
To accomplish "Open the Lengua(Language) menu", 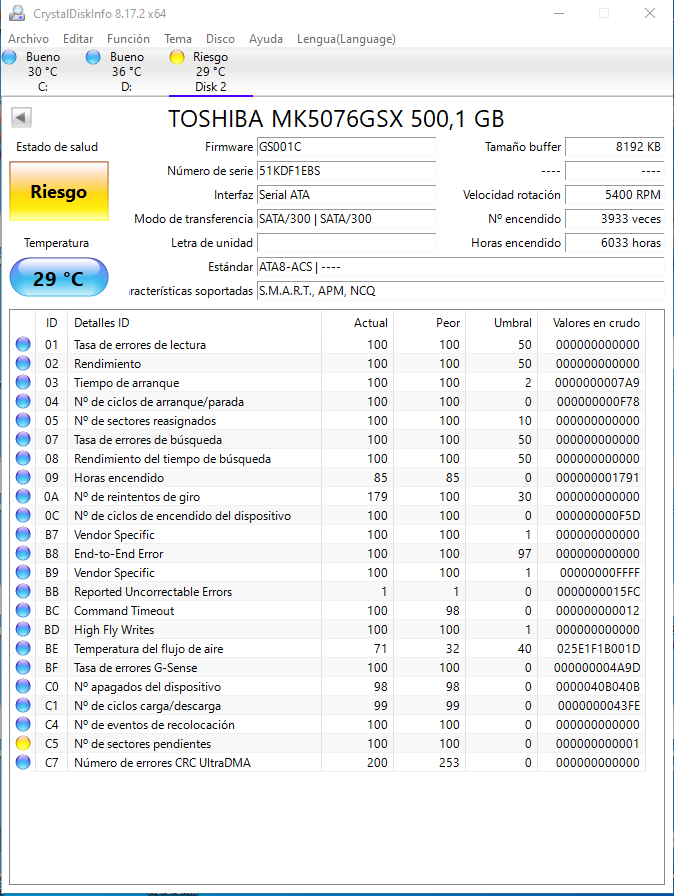I will point(346,39).
